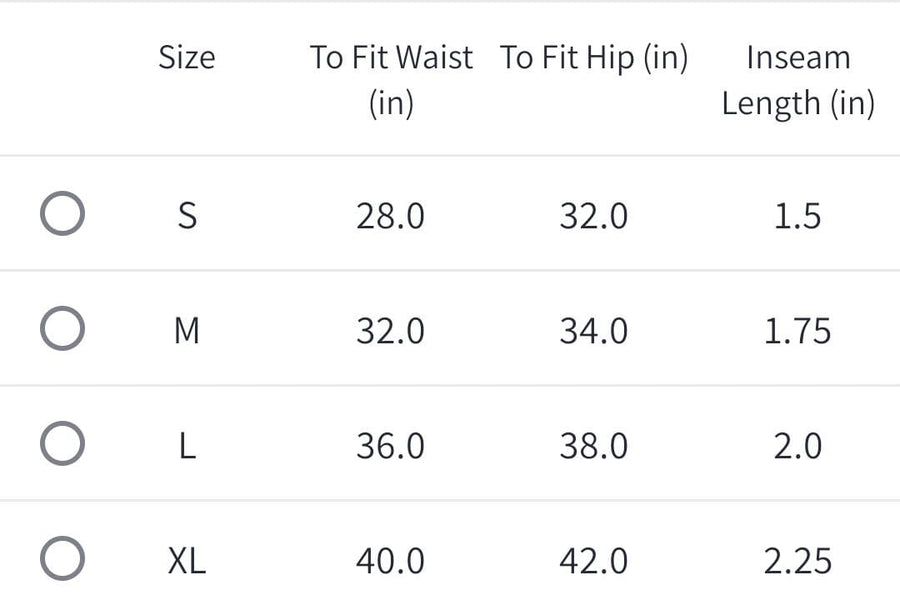The image size is (900, 605).
Task: Click the 2.25 inseam length value
Action: [798, 561]
